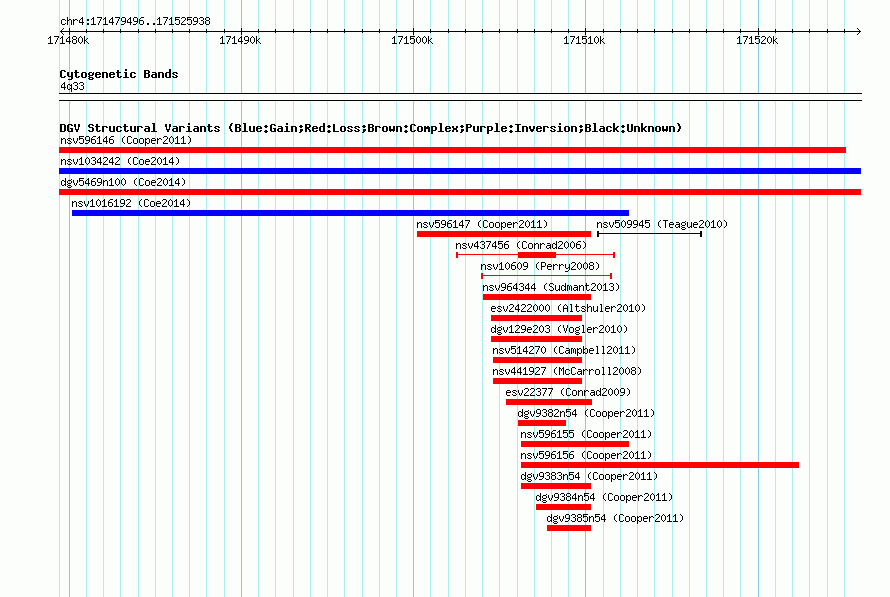Viewport: 890px width, 597px height.
Task: Click the nsv596147 (Cooper2011) variant bar
Action: tap(504, 234)
